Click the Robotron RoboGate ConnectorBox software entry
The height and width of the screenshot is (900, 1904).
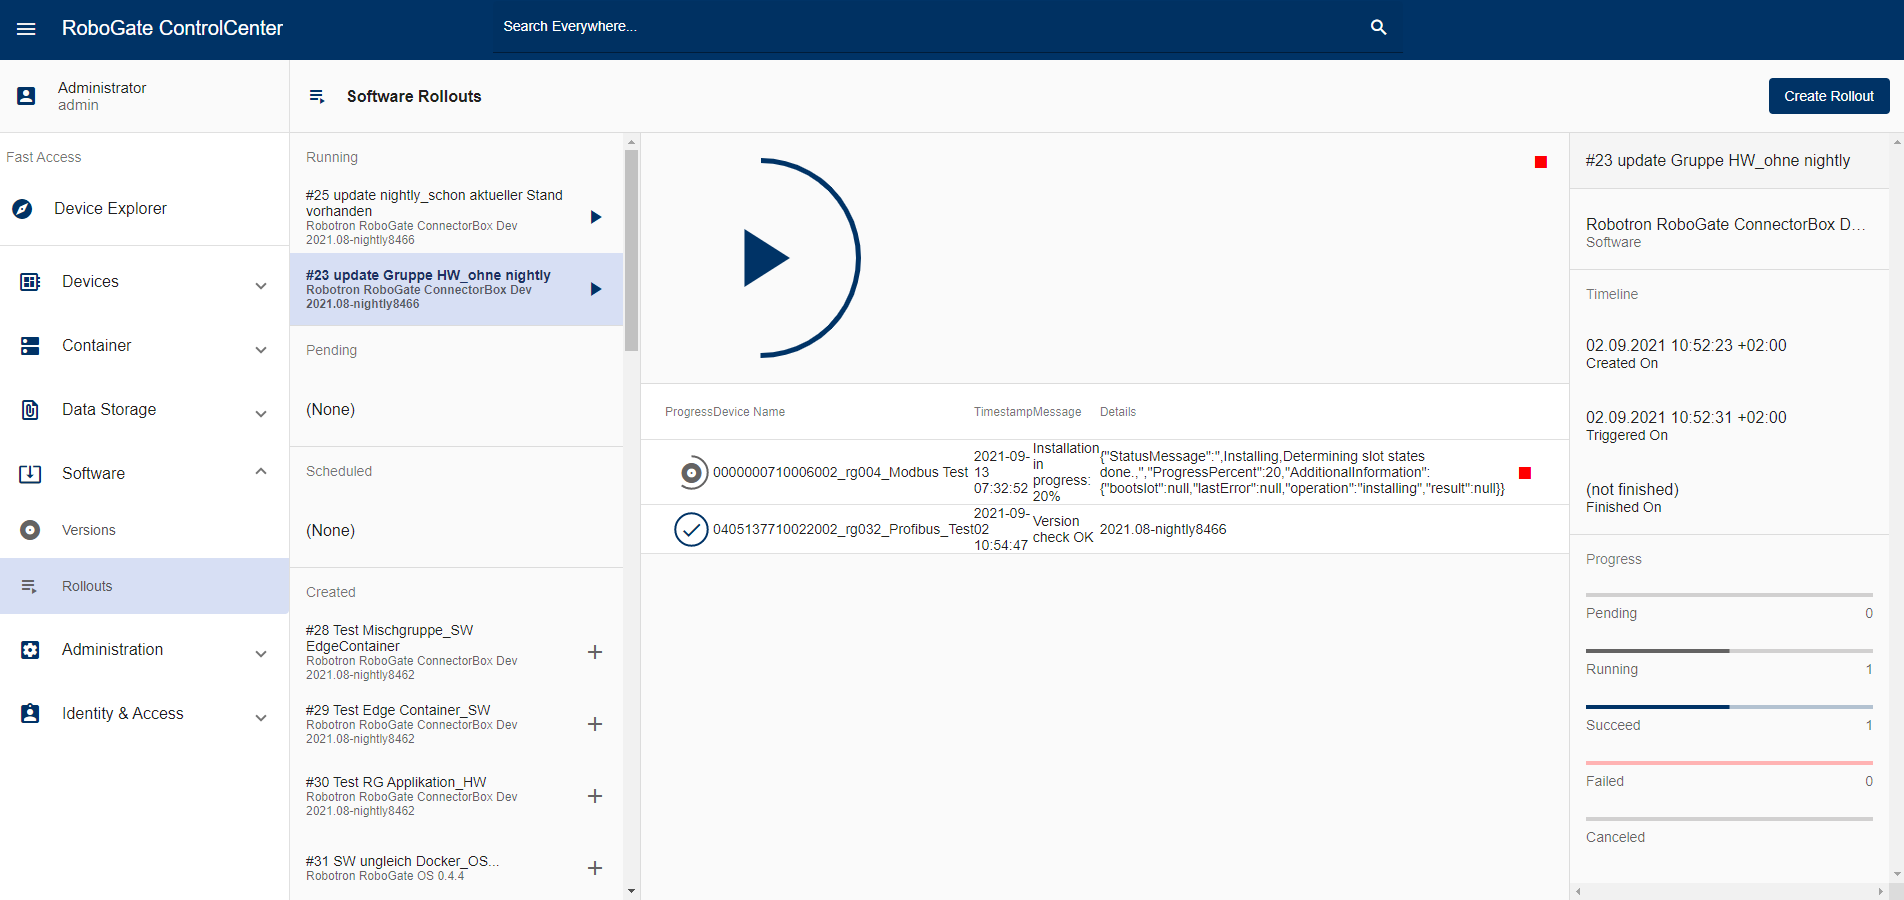pyautogui.click(x=1729, y=232)
